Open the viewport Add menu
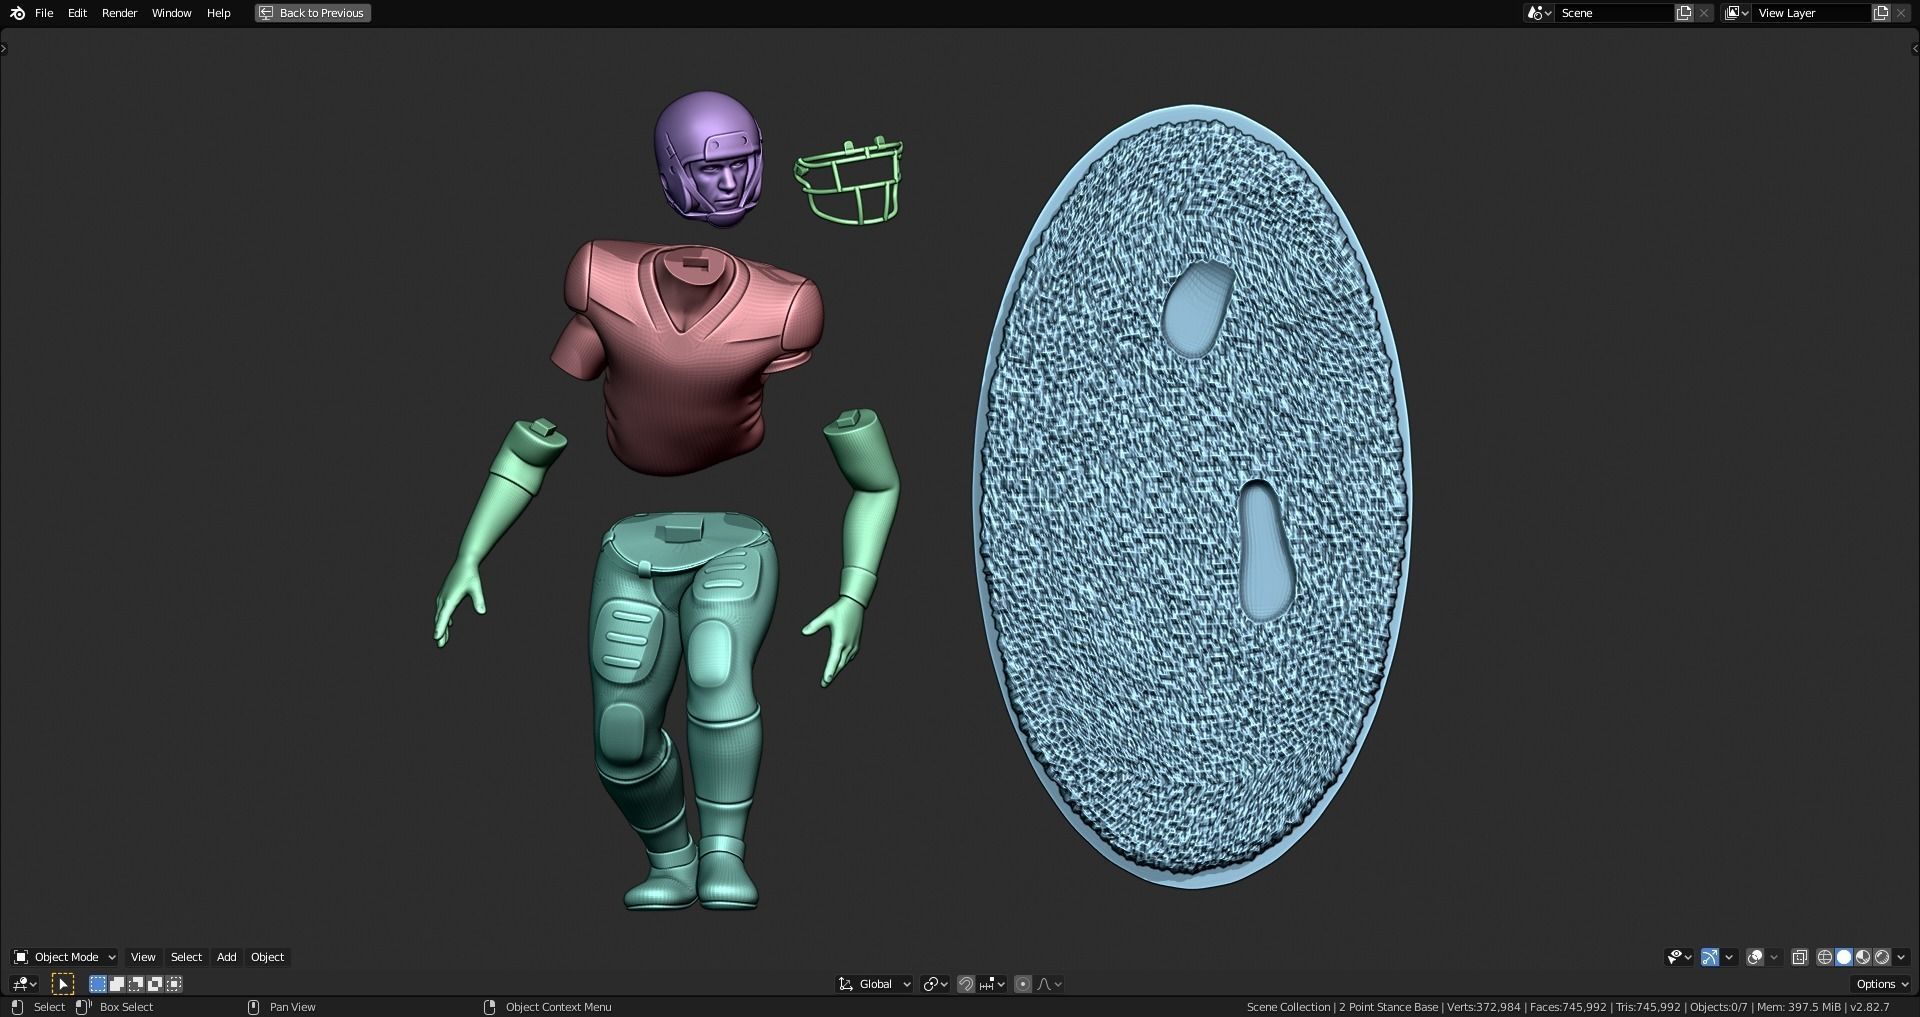 [227, 957]
